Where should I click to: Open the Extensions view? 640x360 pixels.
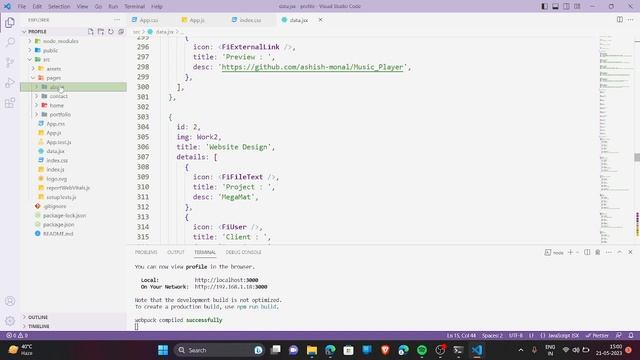pos(10,102)
